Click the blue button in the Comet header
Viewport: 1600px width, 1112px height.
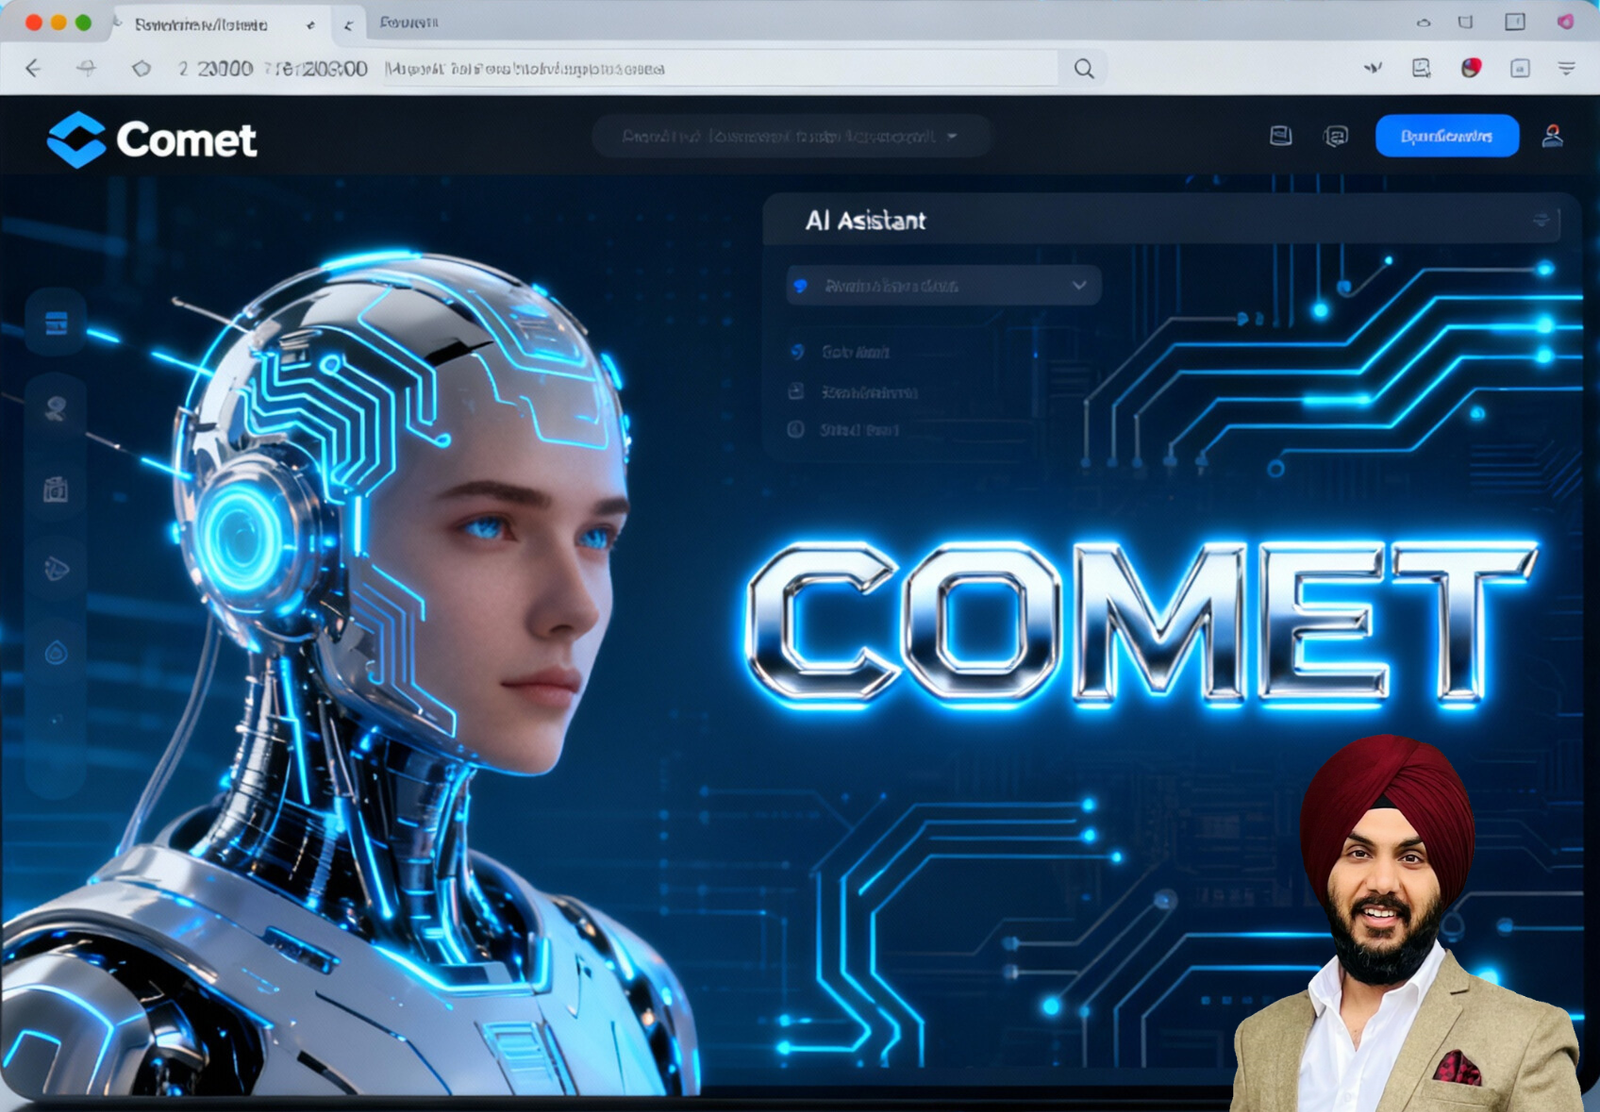[1446, 136]
